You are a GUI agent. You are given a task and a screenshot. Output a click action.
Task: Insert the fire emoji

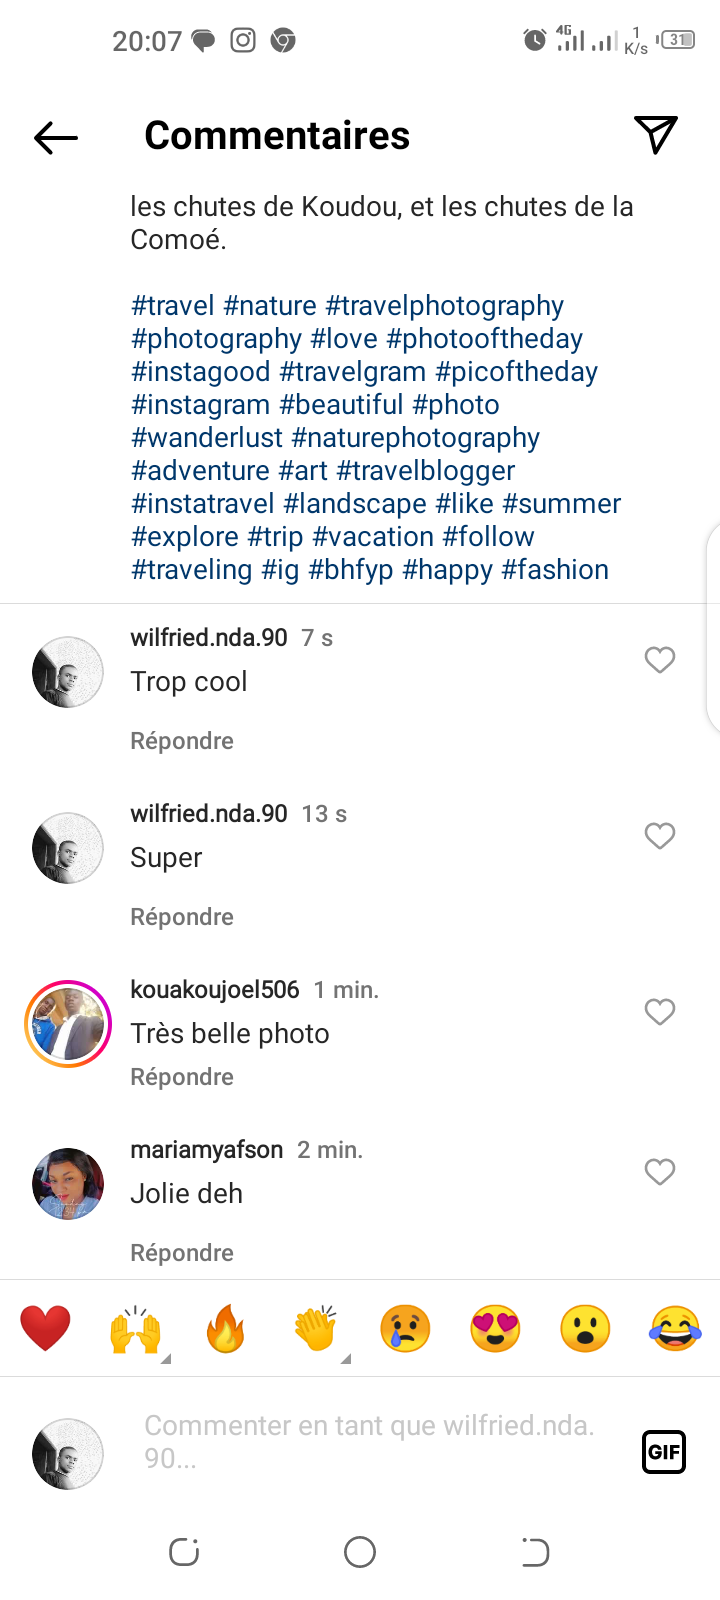point(226,1330)
